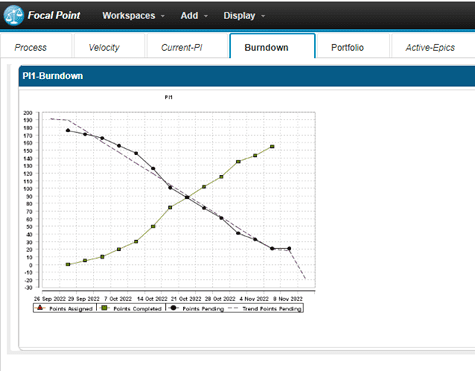Switch to the Active-Epics tab
This screenshot has width=475, height=371.
click(433, 46)
